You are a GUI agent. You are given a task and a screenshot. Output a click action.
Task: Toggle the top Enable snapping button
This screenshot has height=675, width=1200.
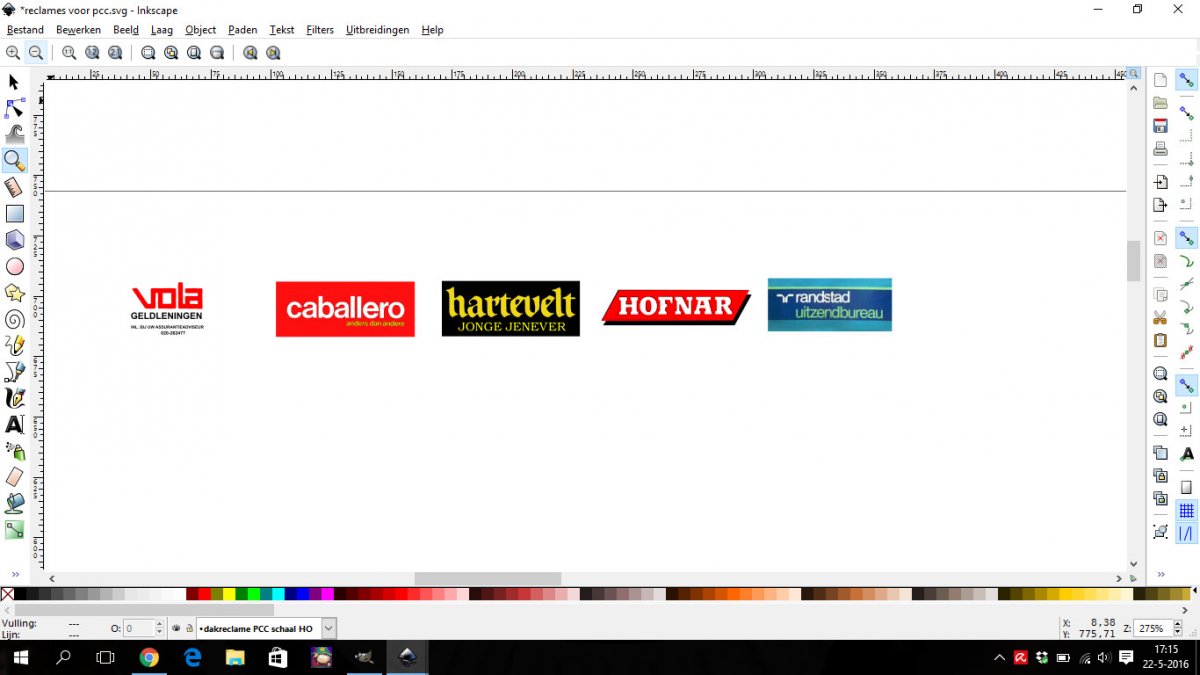click(1187, 80)
